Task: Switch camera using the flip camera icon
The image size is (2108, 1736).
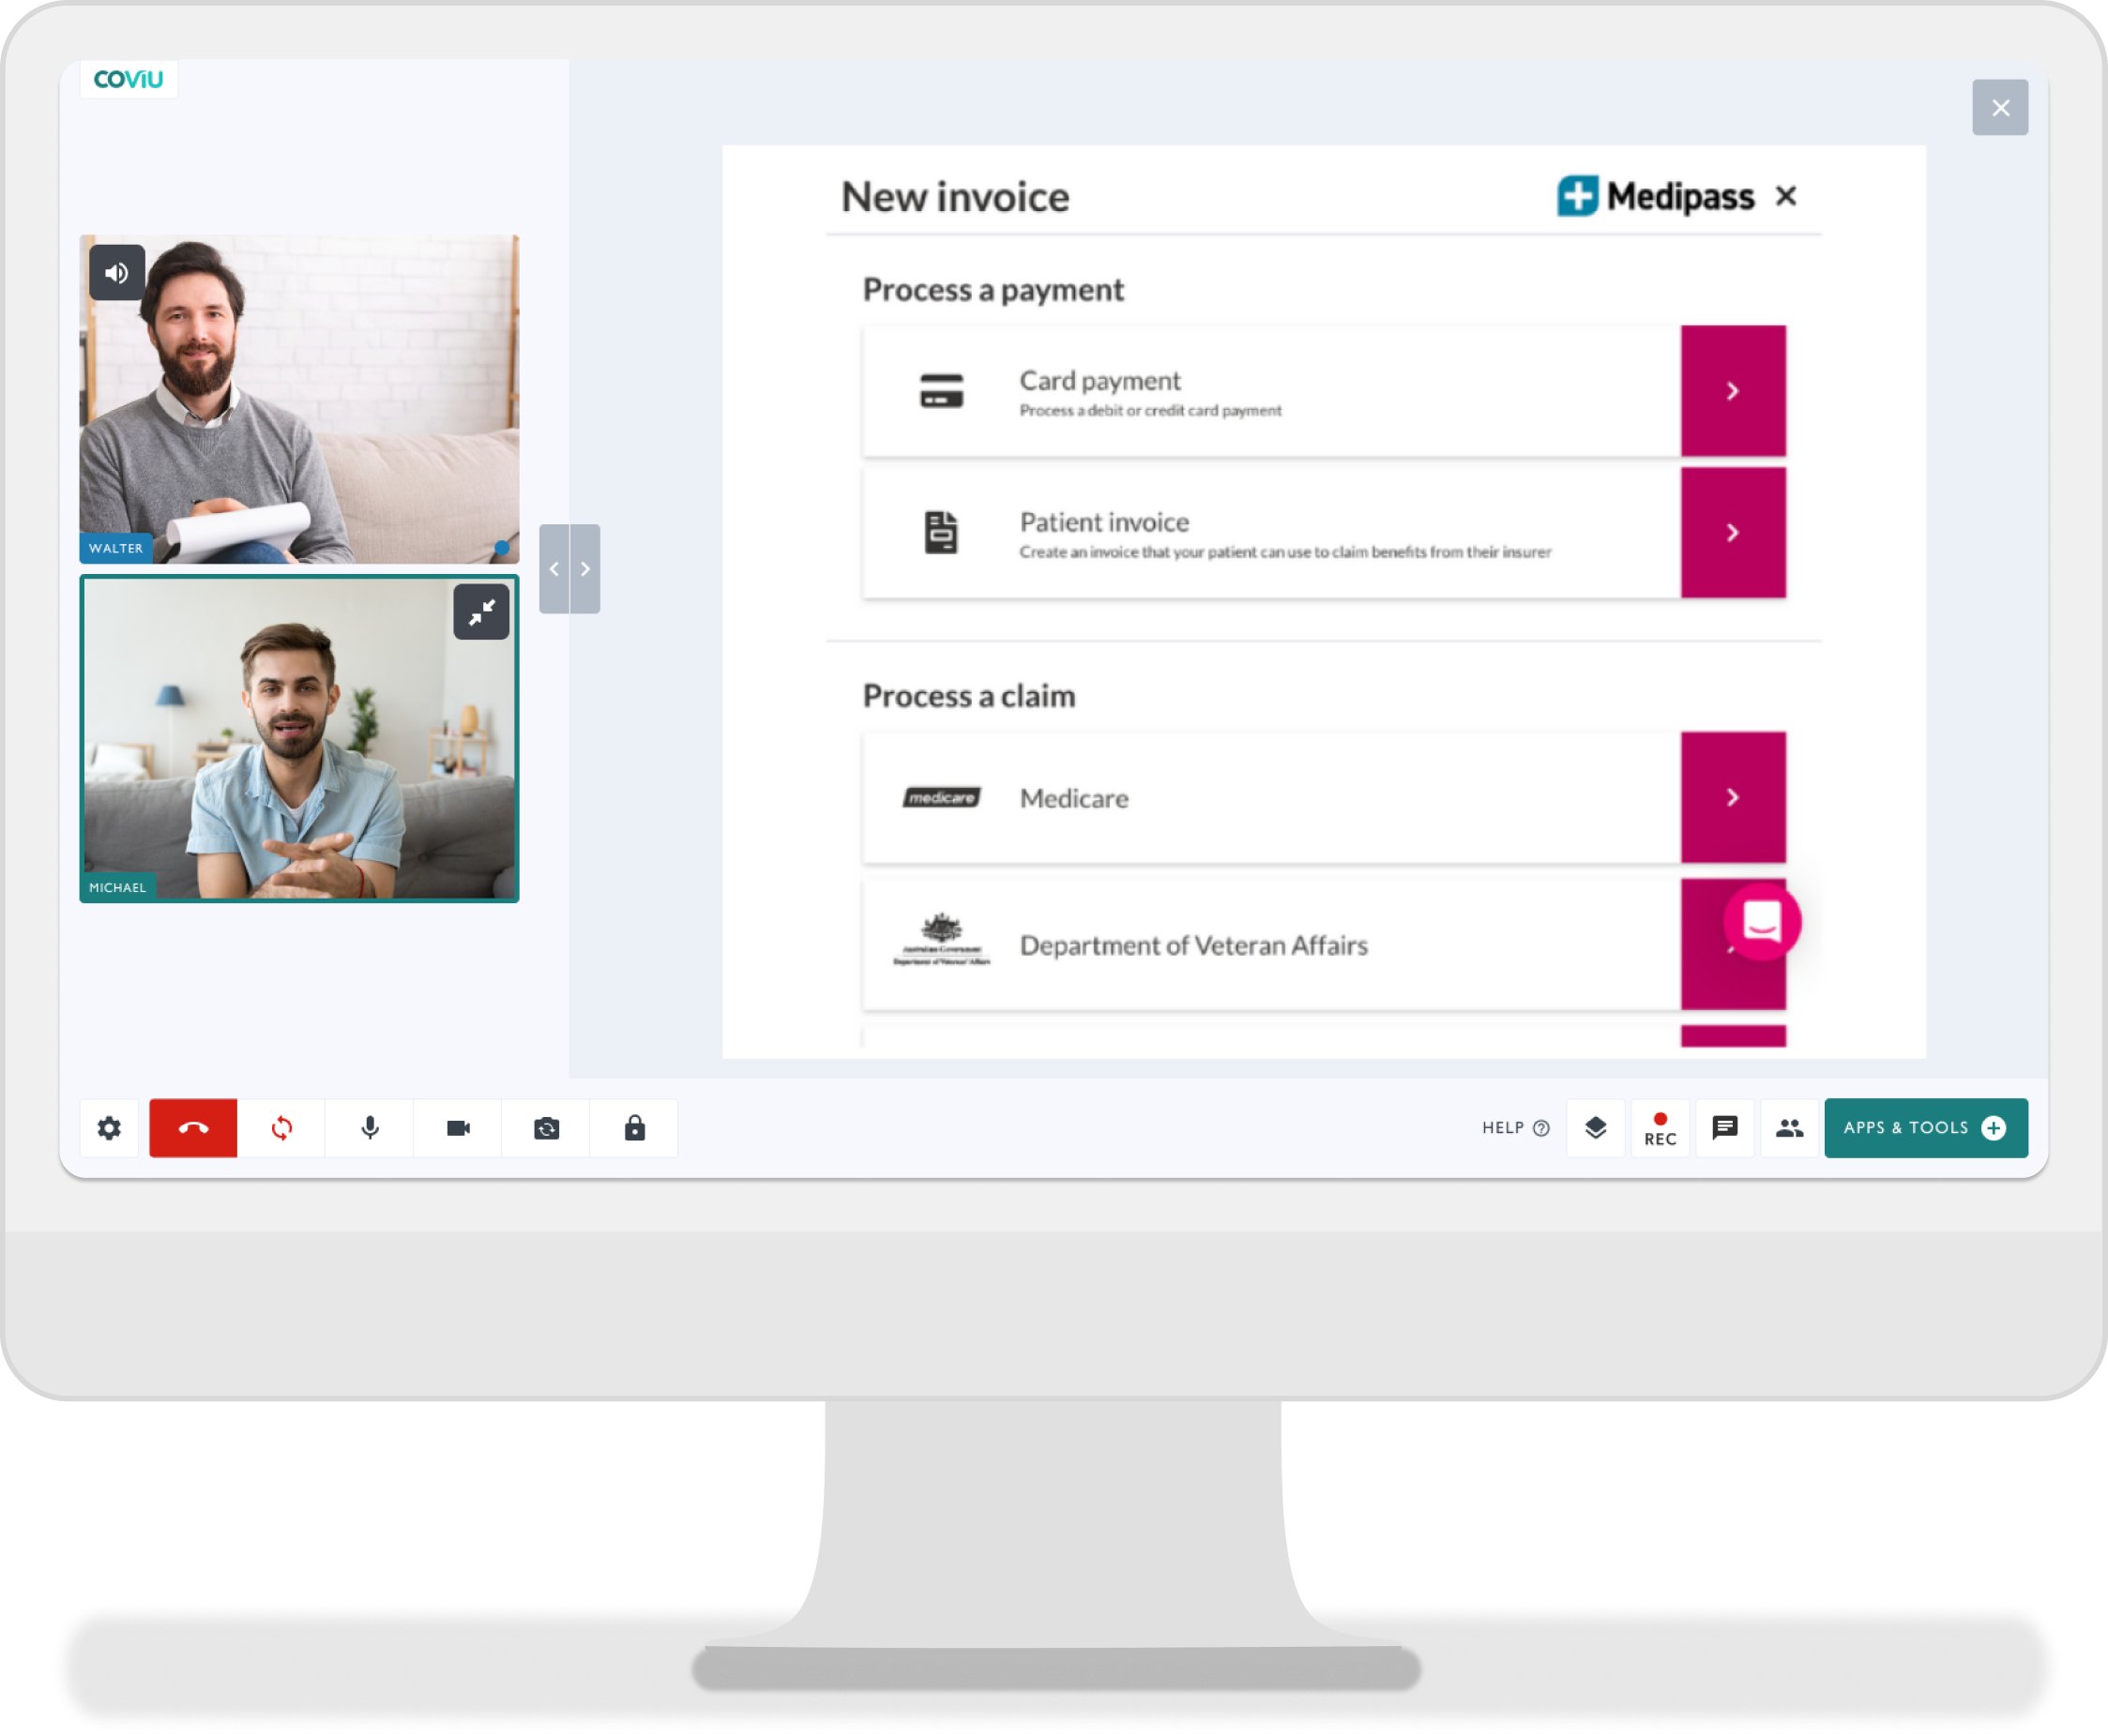Action: click(546, 1128)
